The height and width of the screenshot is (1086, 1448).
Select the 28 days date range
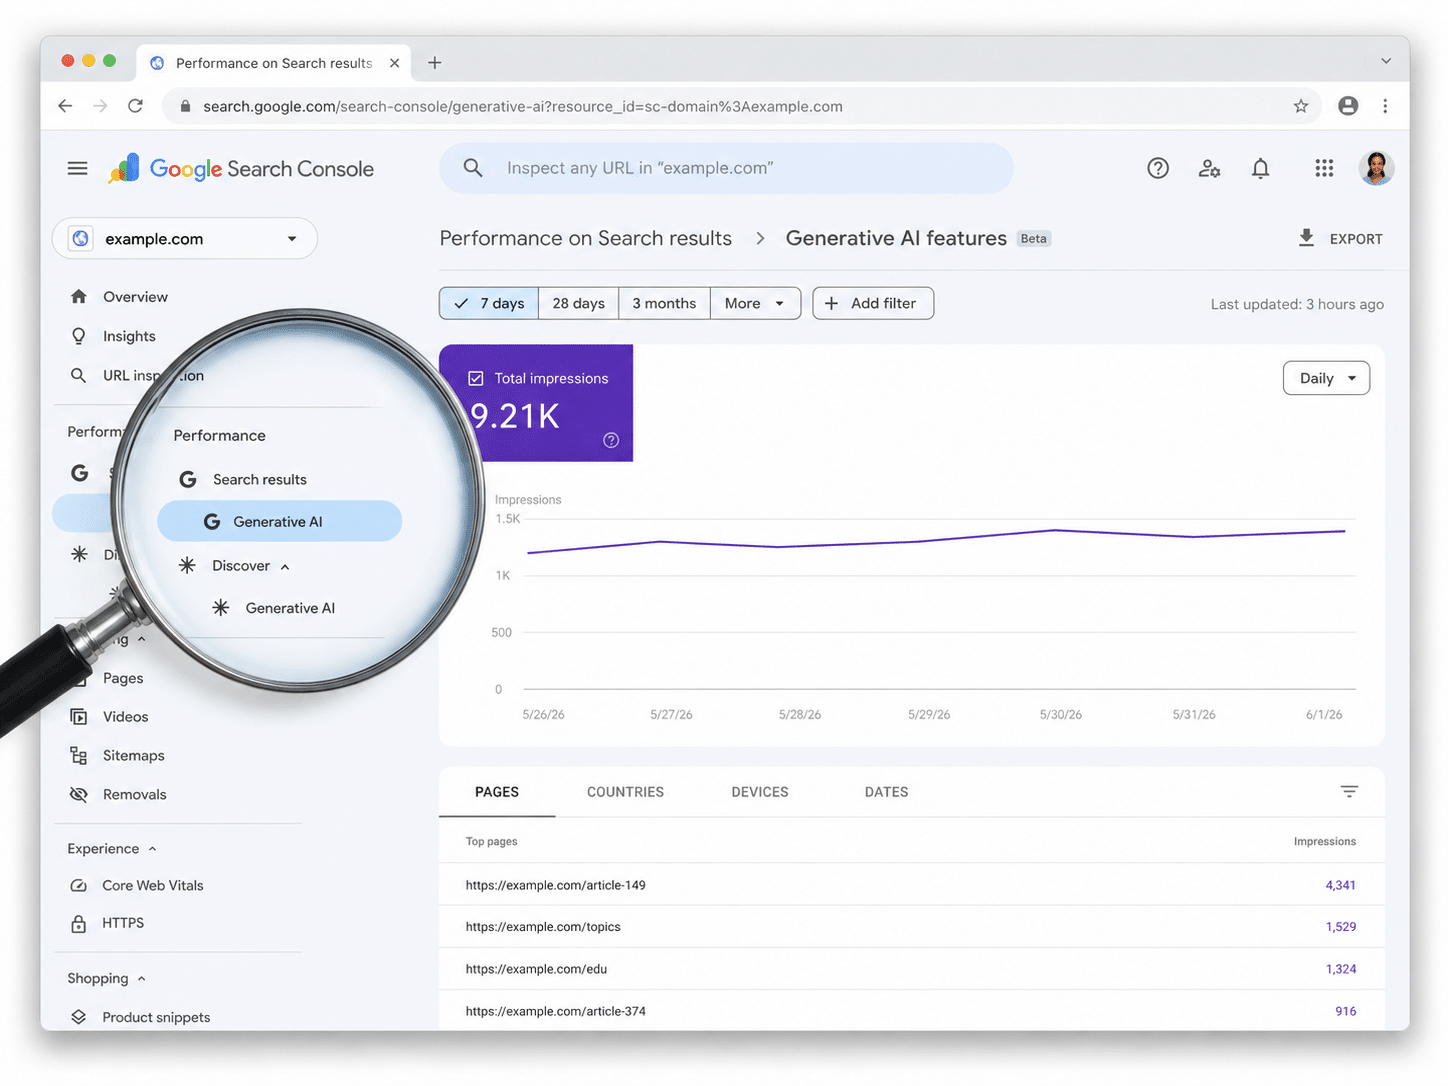pyautogui.click(x=578, y=303)
